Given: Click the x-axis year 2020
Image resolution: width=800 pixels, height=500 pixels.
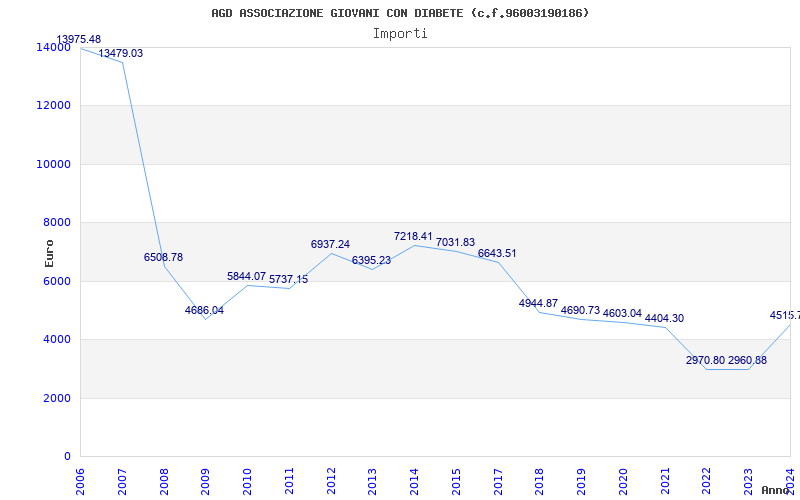Looking at the screenshot, I should click(623, 481).
